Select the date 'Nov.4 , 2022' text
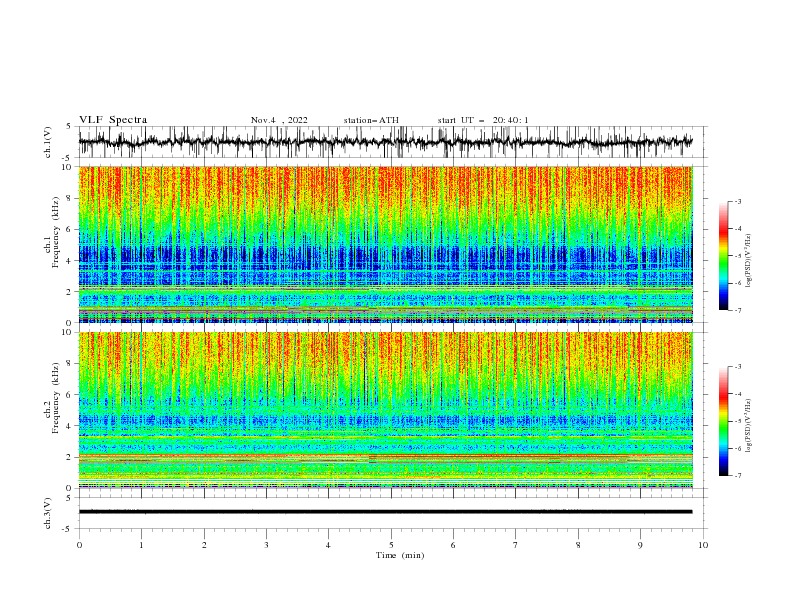The height and width of the screenshot is (612, 792). click(279, 120)
